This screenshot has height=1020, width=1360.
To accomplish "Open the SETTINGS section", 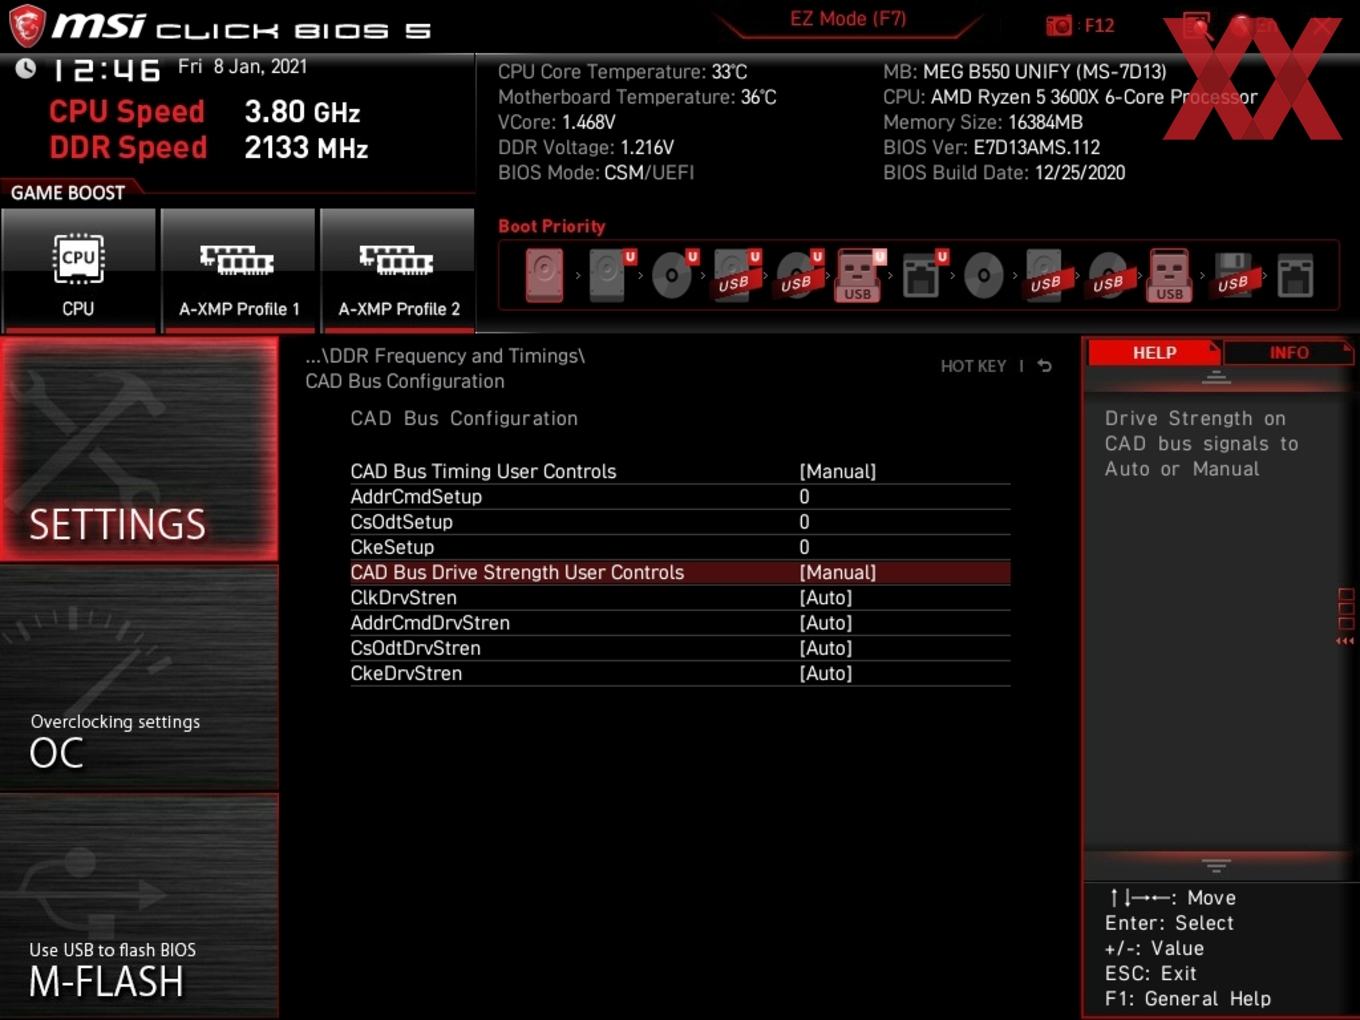I will pos(139,449).
